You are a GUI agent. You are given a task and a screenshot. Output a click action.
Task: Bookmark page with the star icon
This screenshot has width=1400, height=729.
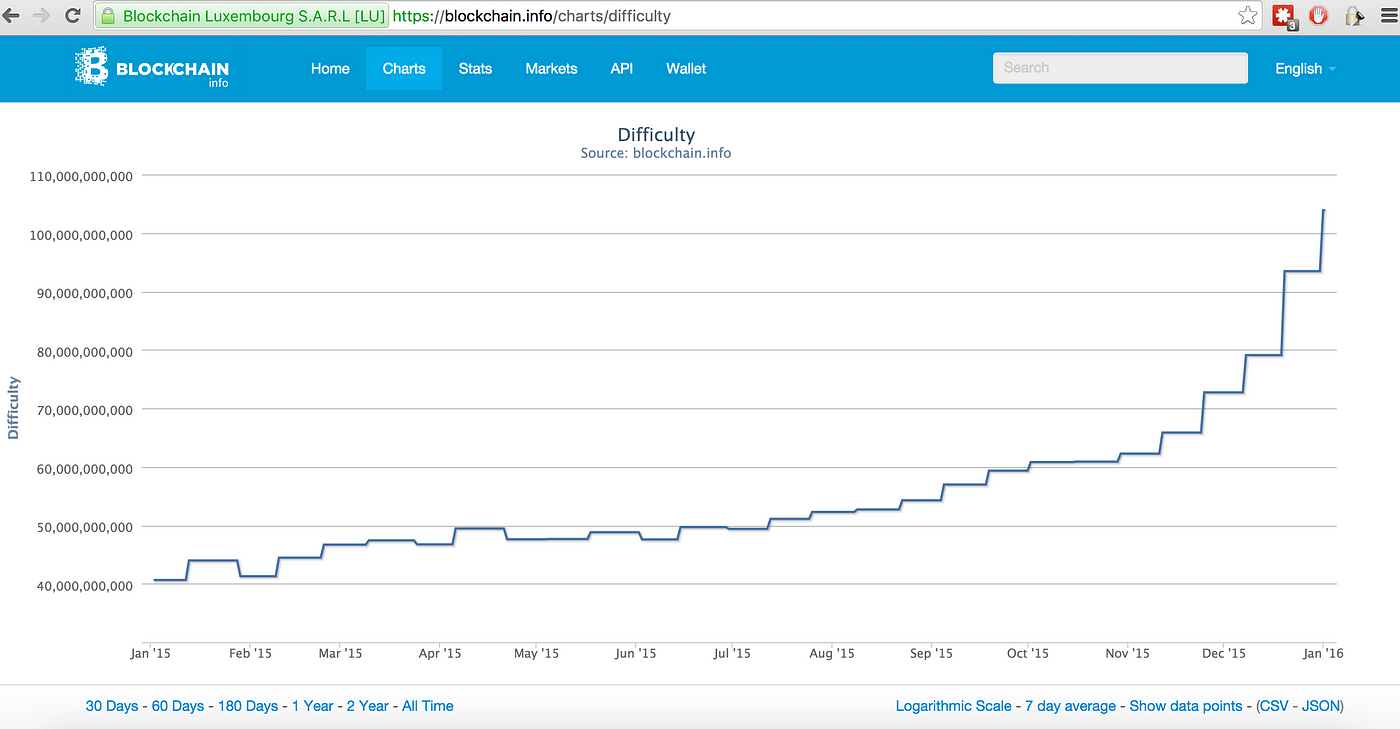[x=1247, y=16]
